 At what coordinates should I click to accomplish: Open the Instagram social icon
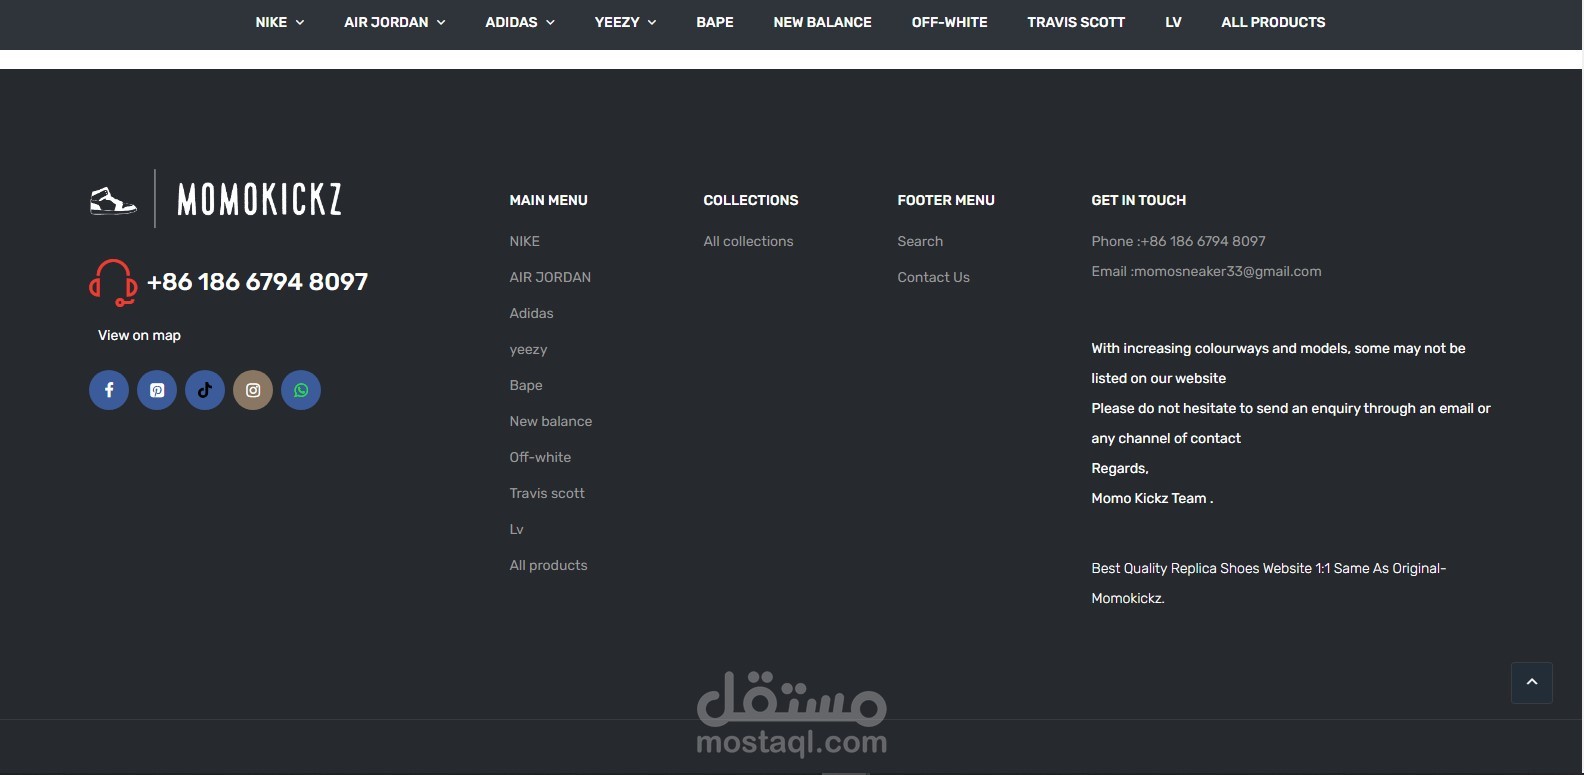[253, 390]
